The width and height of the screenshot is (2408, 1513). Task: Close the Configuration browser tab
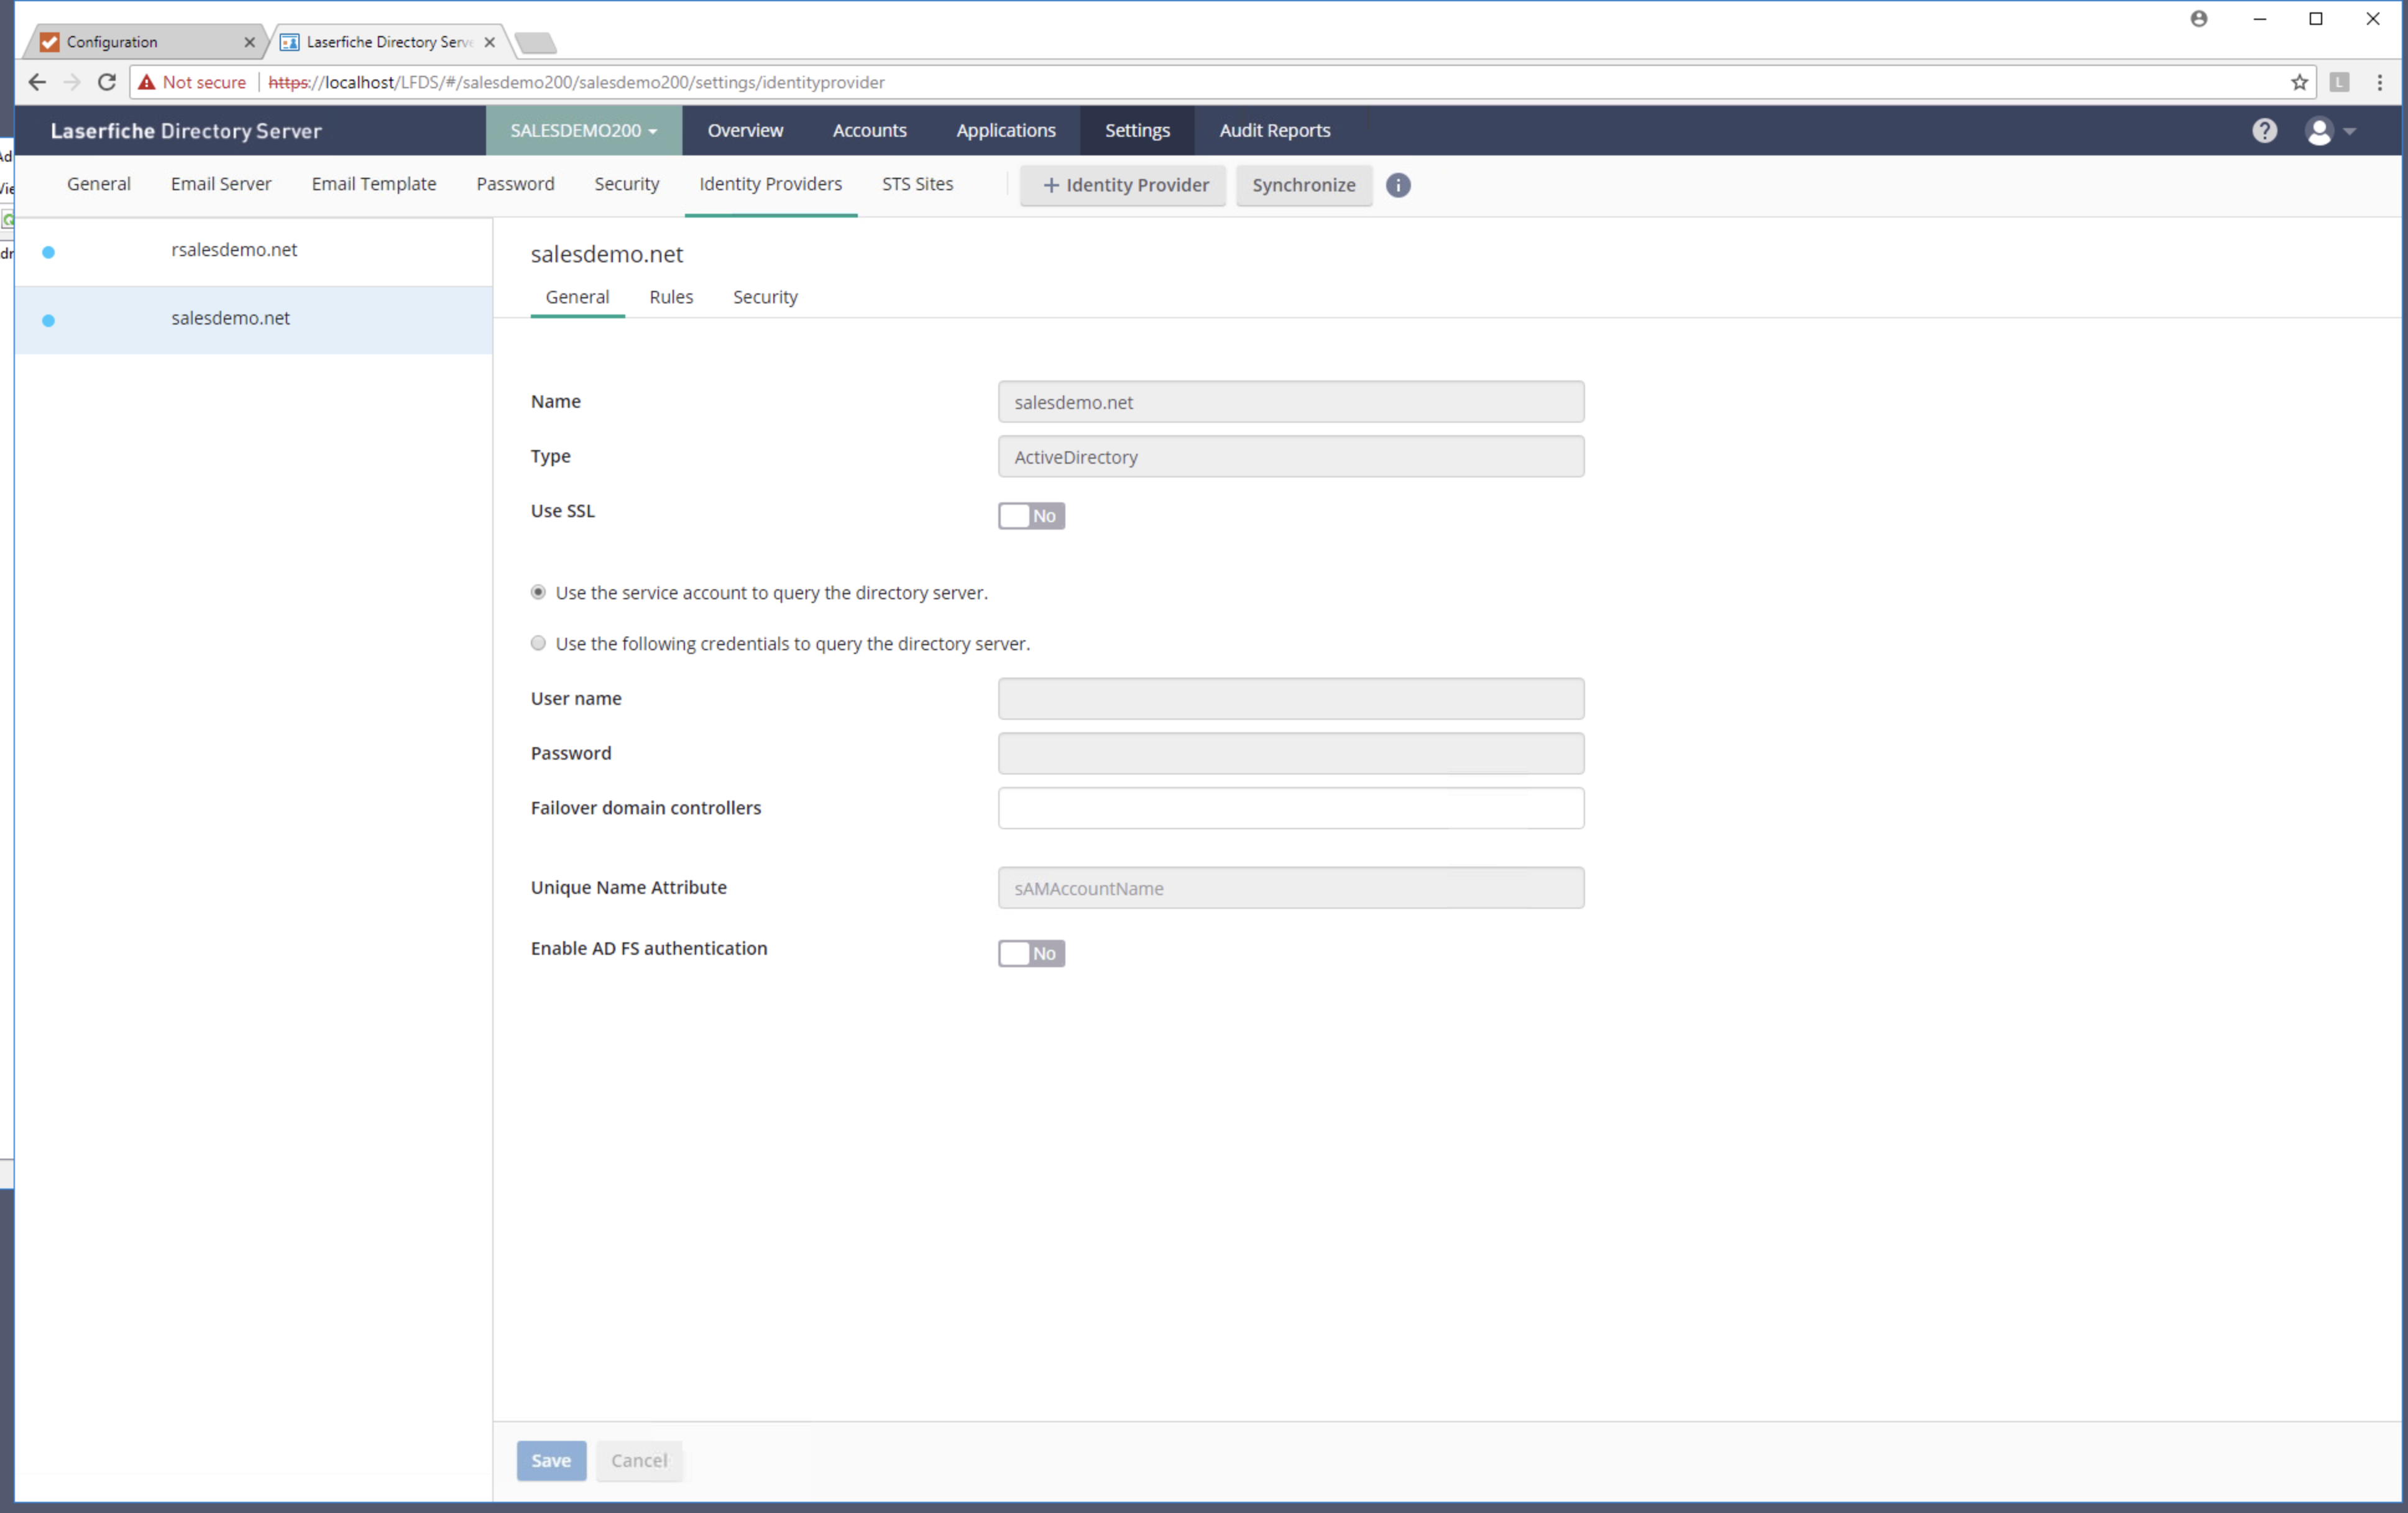(x=249, y=42)
